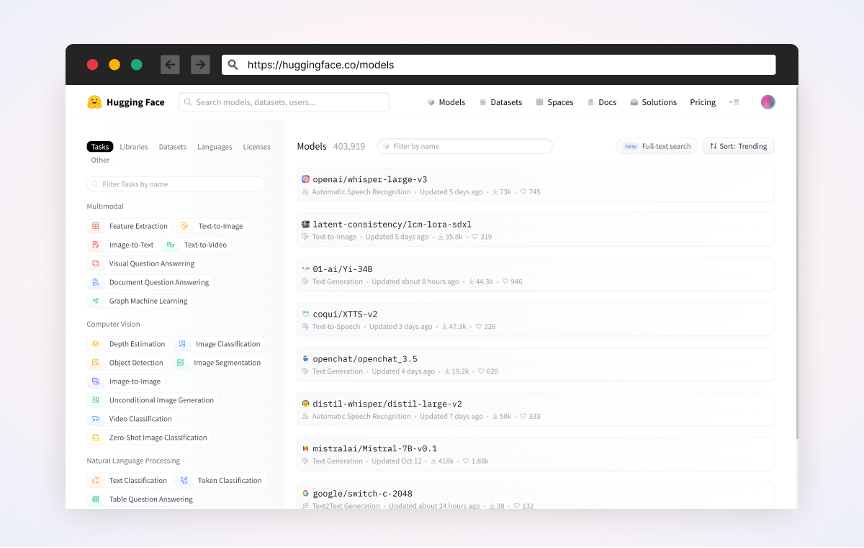Focus the Filter Tasks by name field
This screenshot has height=548, width=864.
176,184
